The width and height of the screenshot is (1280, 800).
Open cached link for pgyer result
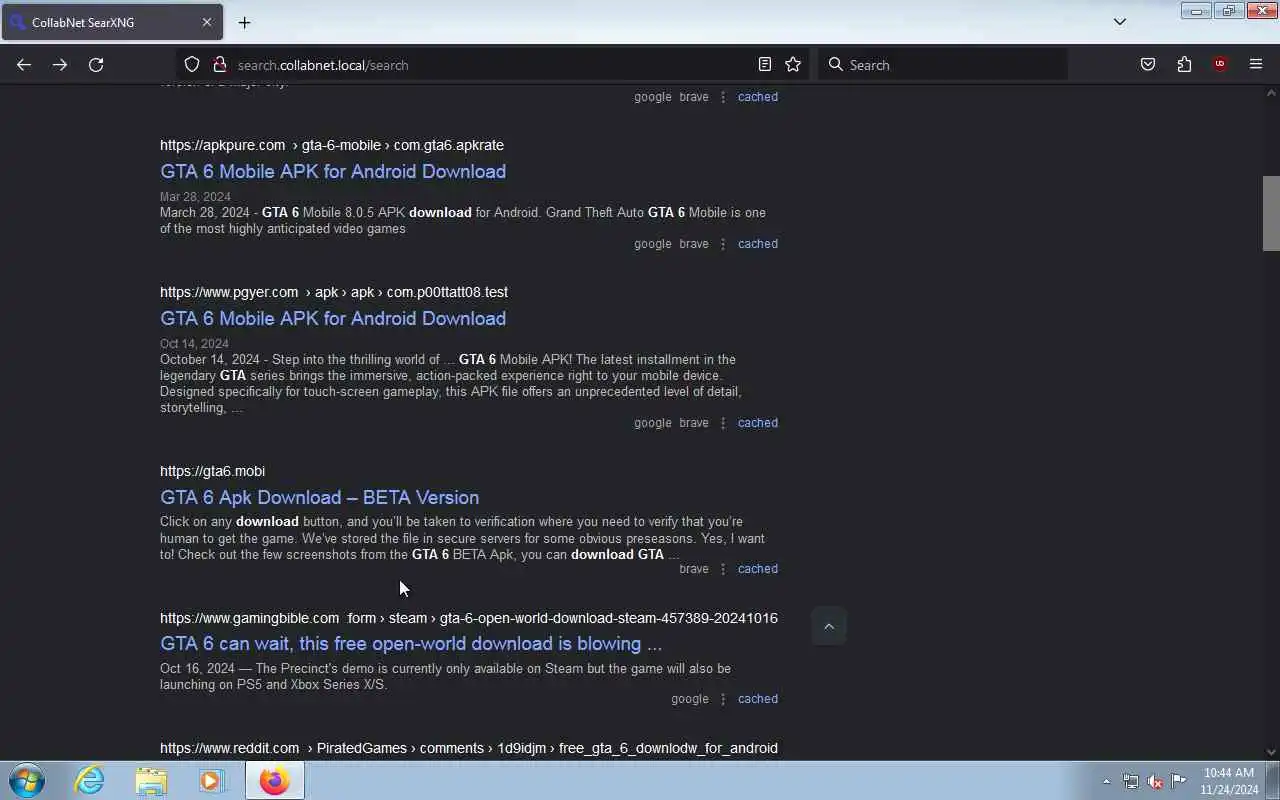(x=757, y=423)
